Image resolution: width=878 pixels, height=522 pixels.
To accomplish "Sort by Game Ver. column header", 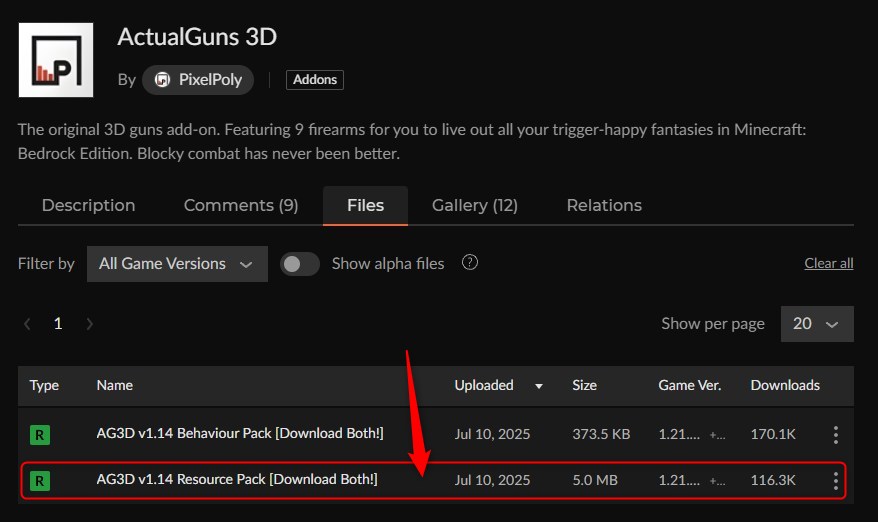I will tap(689, 385).
